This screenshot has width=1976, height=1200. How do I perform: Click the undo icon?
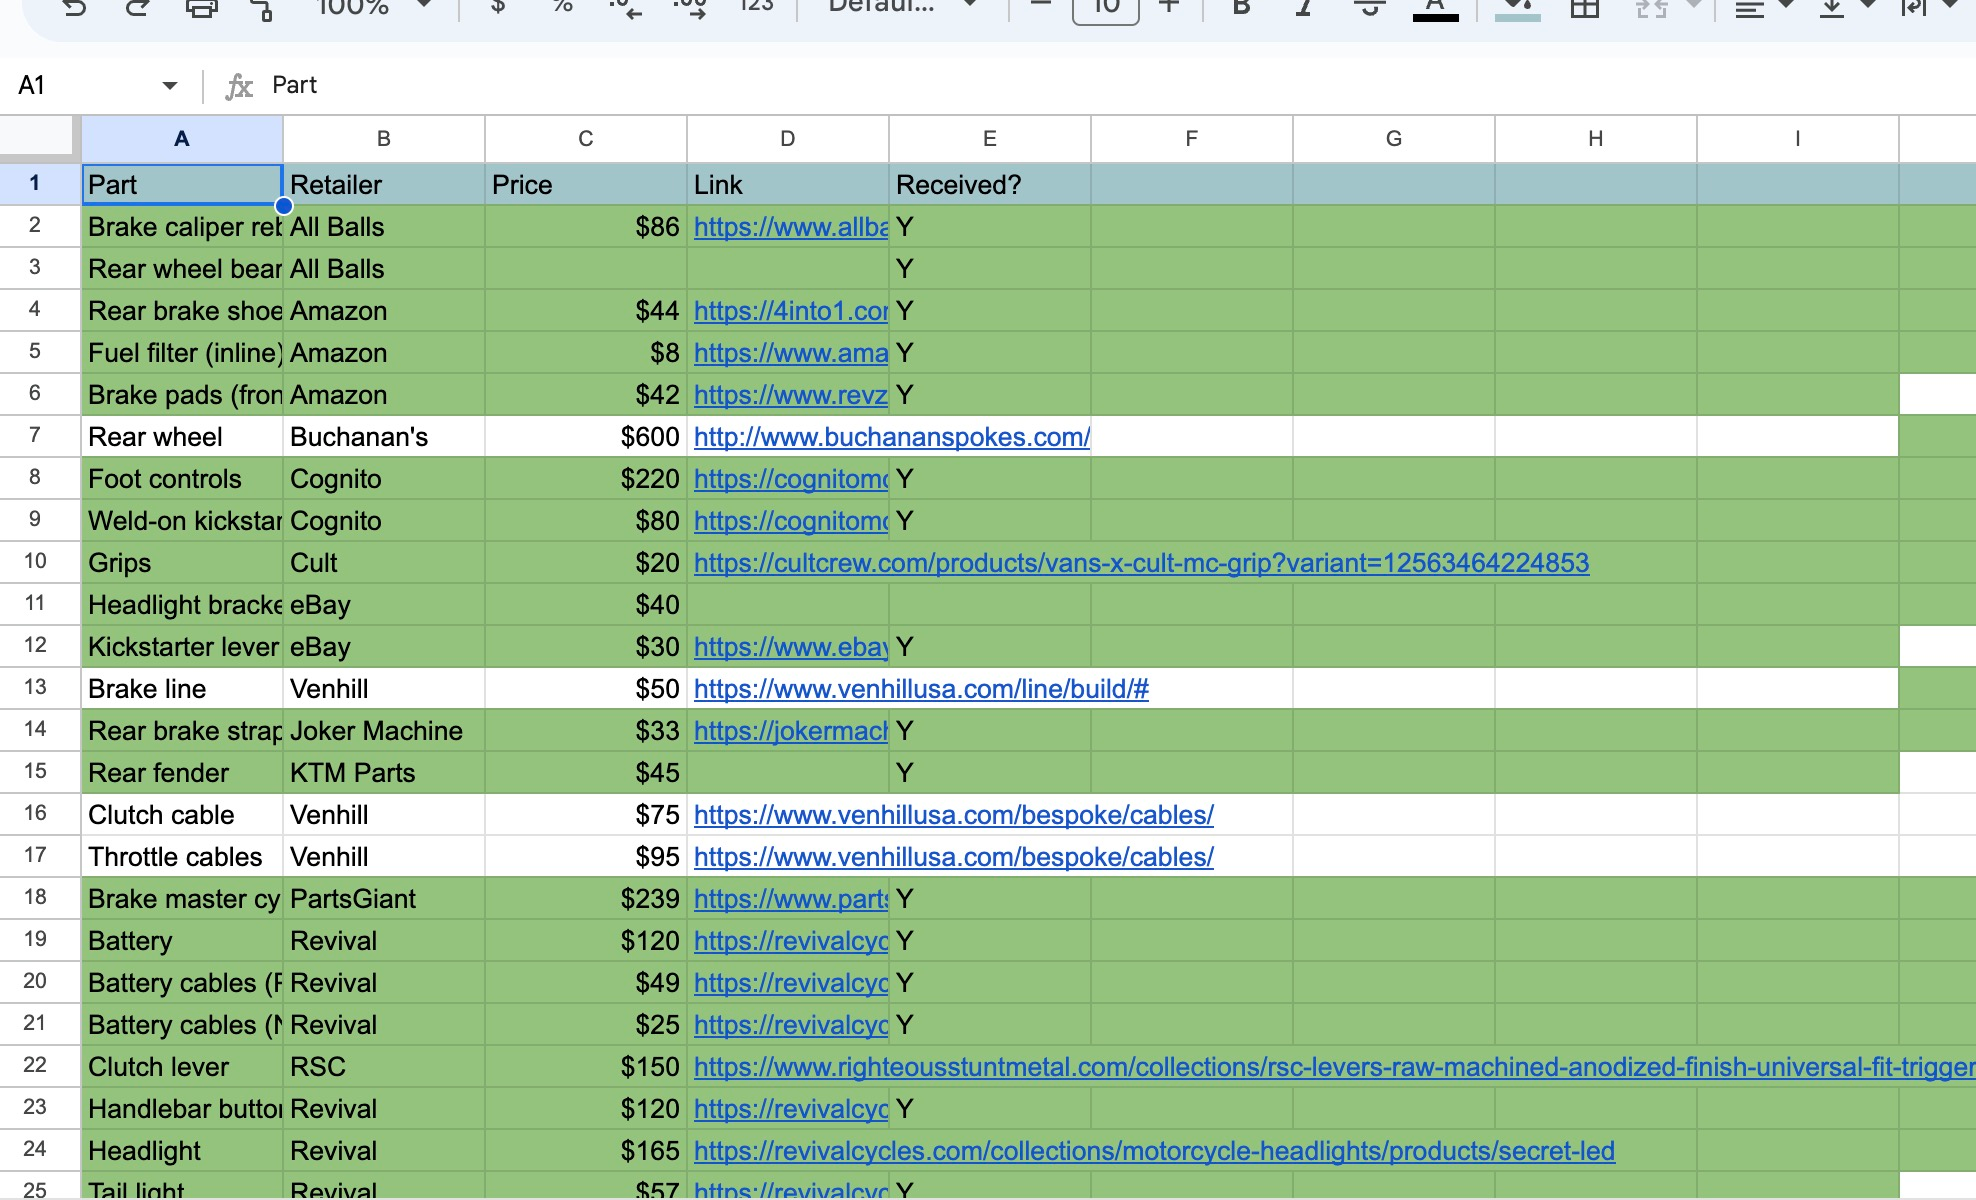pos(73,8)
